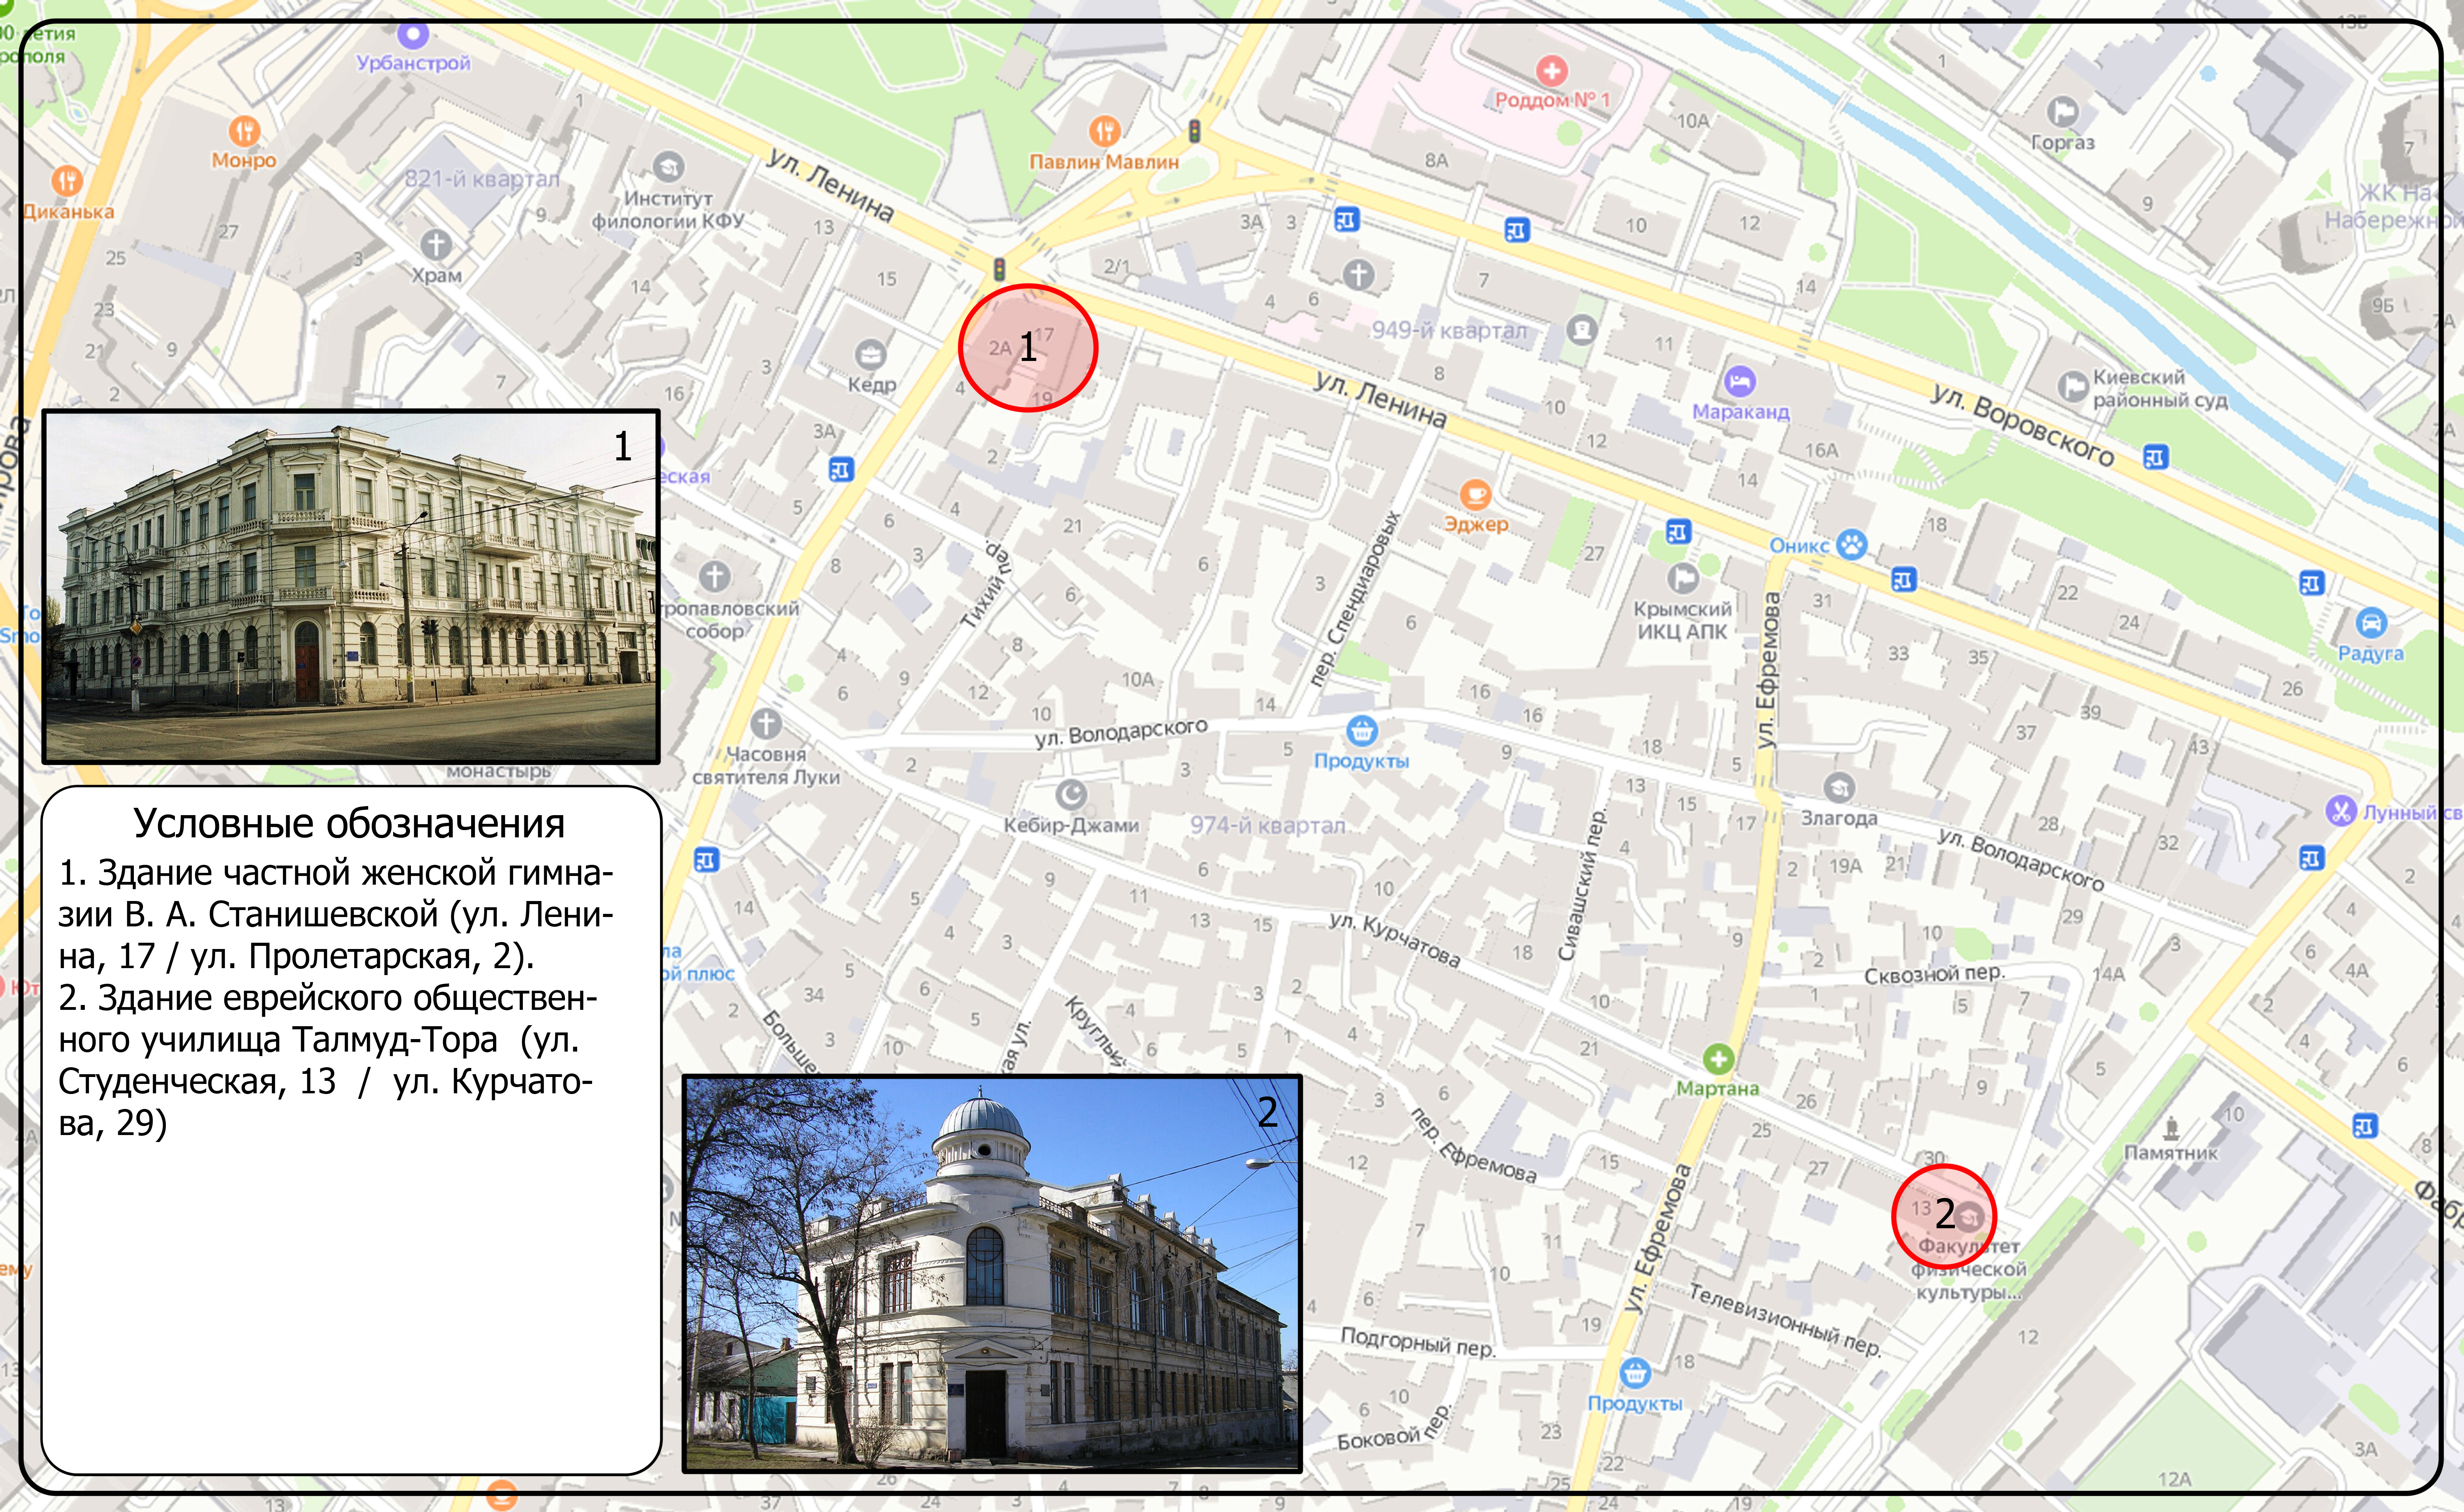Click the Радуга car service icon

tap(2371, 623)
